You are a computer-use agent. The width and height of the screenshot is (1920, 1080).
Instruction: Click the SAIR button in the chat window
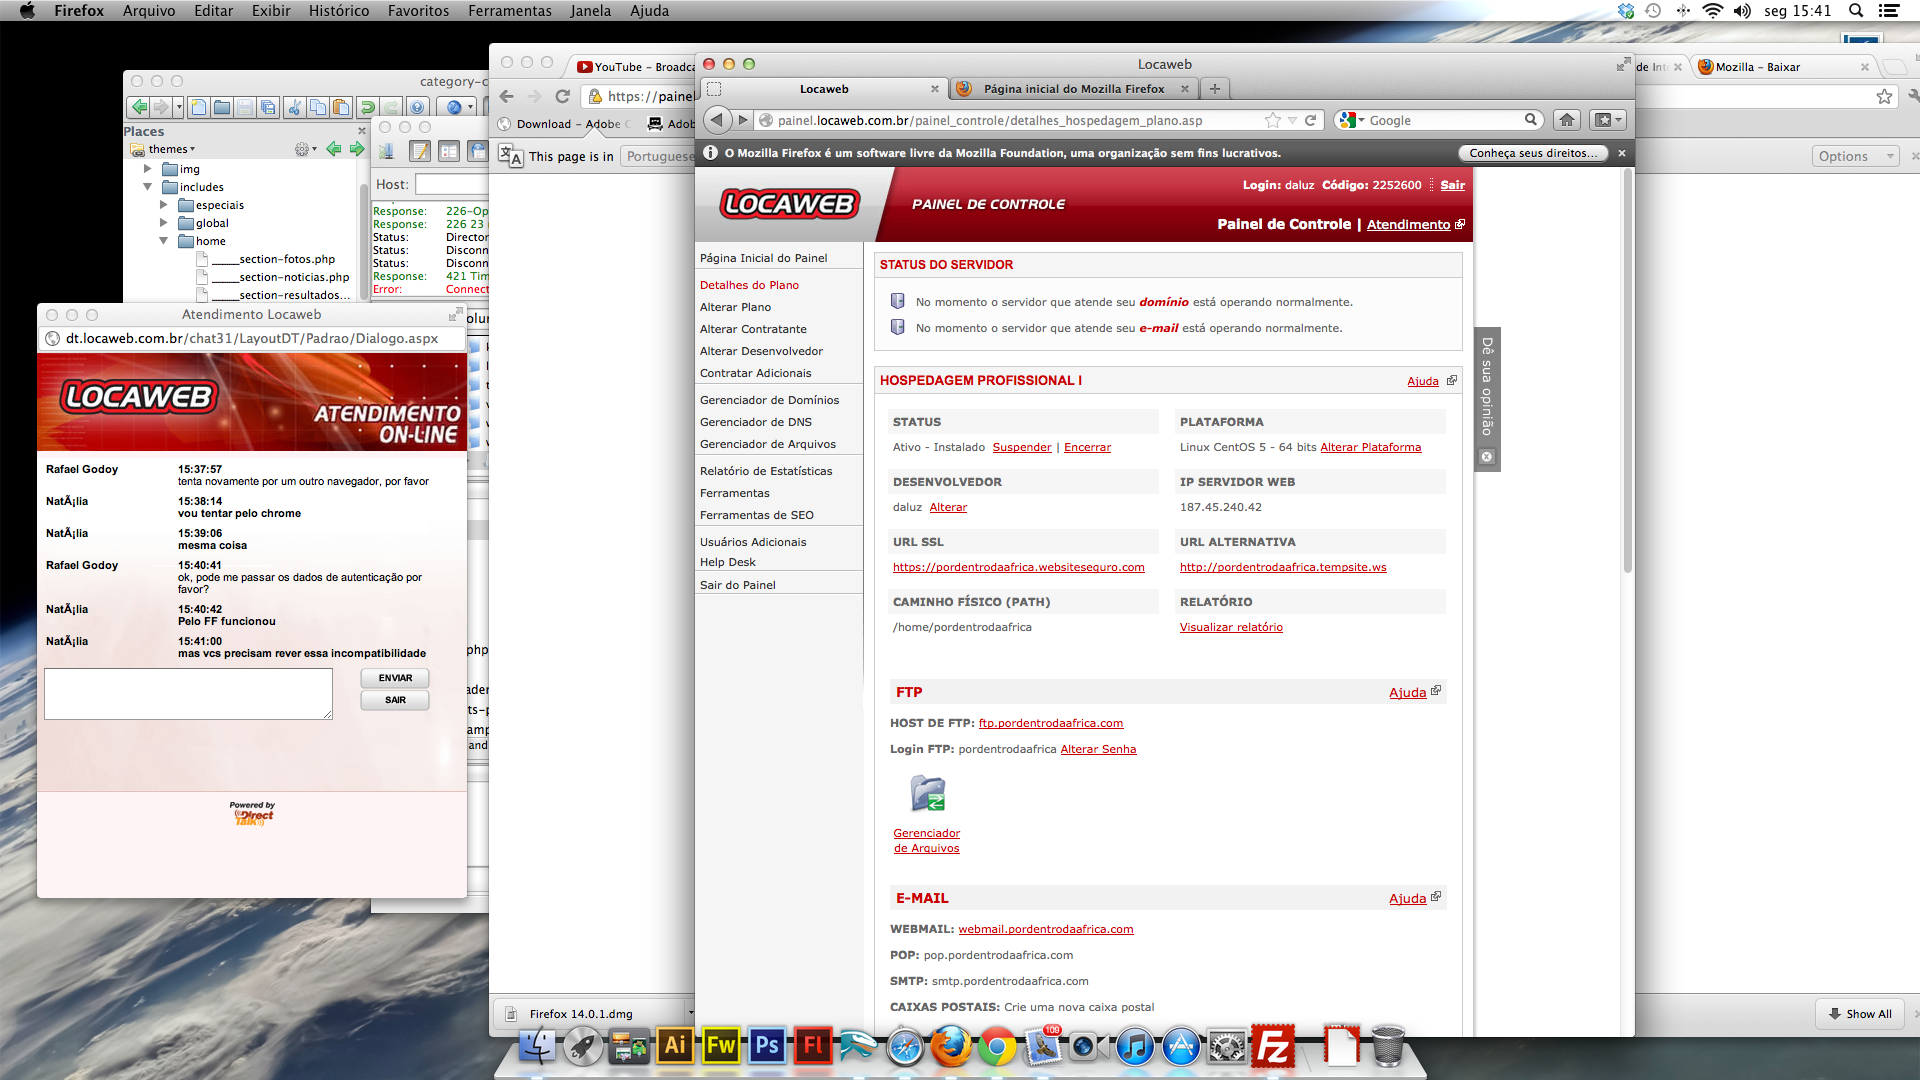pos(395,700)
